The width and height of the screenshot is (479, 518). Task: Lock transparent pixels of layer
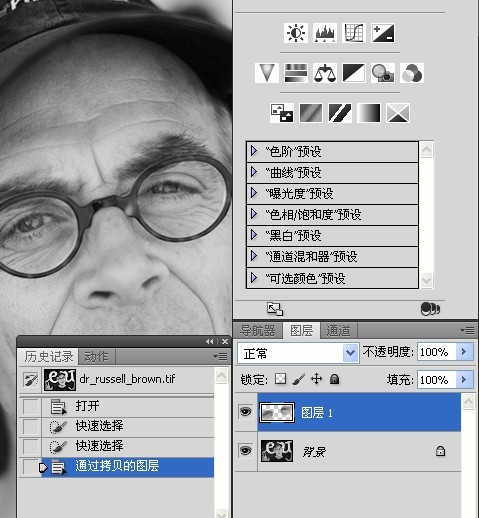click(x=280, y=379)
